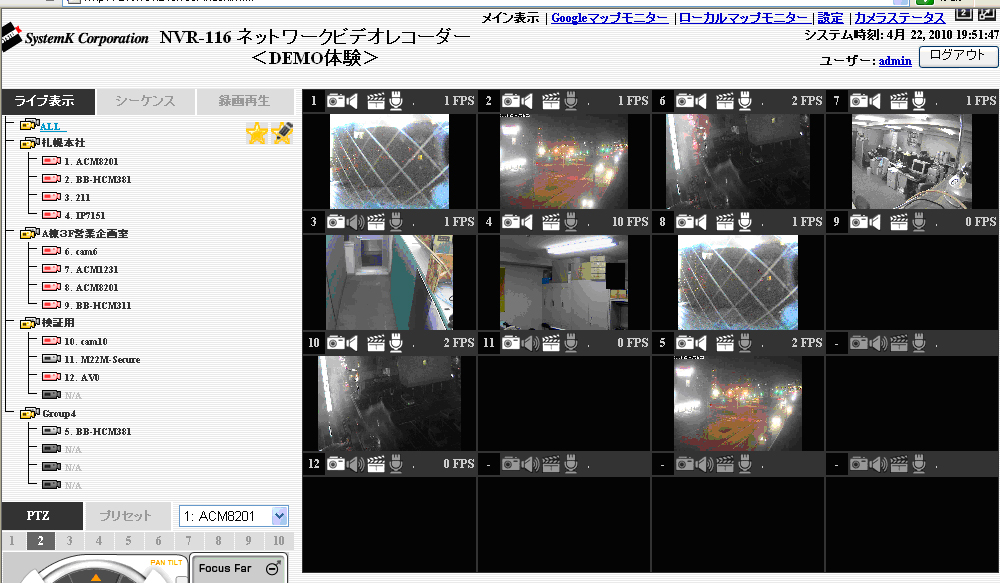This screenshot has height=583, width=1000.
Task: Toggle microphone for channel 12
Action: click(x=396, y=464)
